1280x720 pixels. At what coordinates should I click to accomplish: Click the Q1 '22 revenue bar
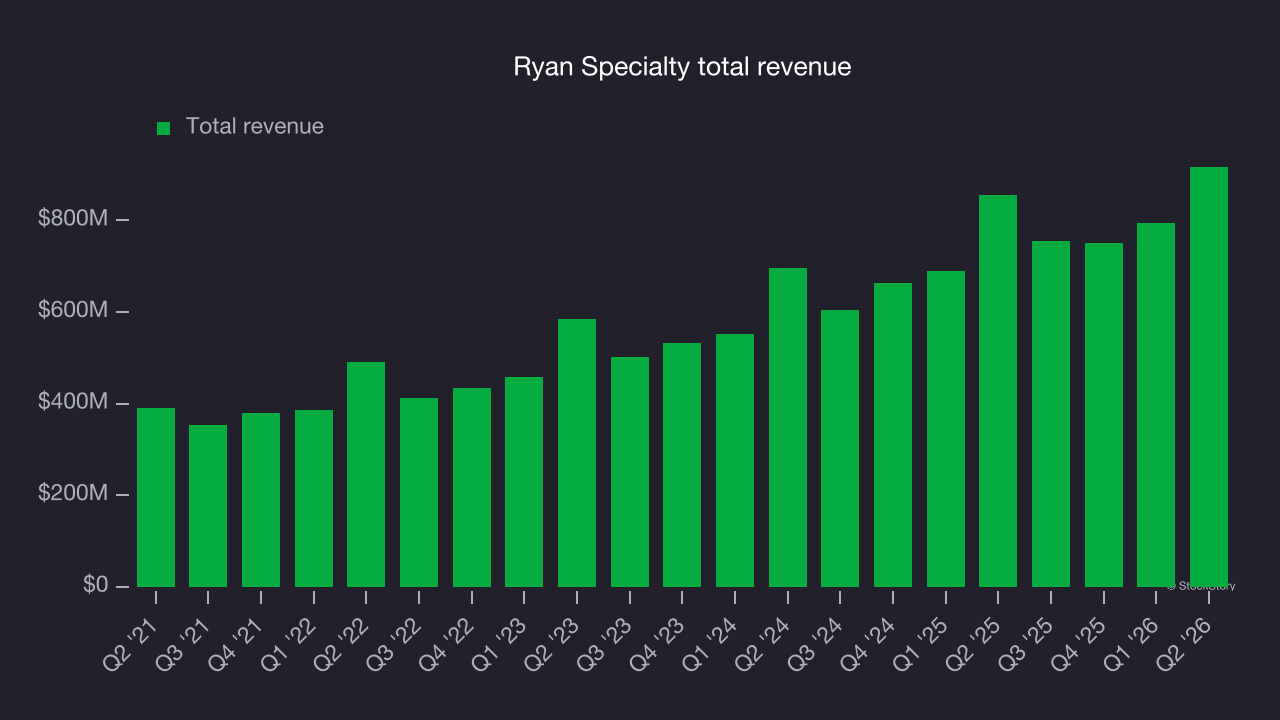tap(314, 498)
